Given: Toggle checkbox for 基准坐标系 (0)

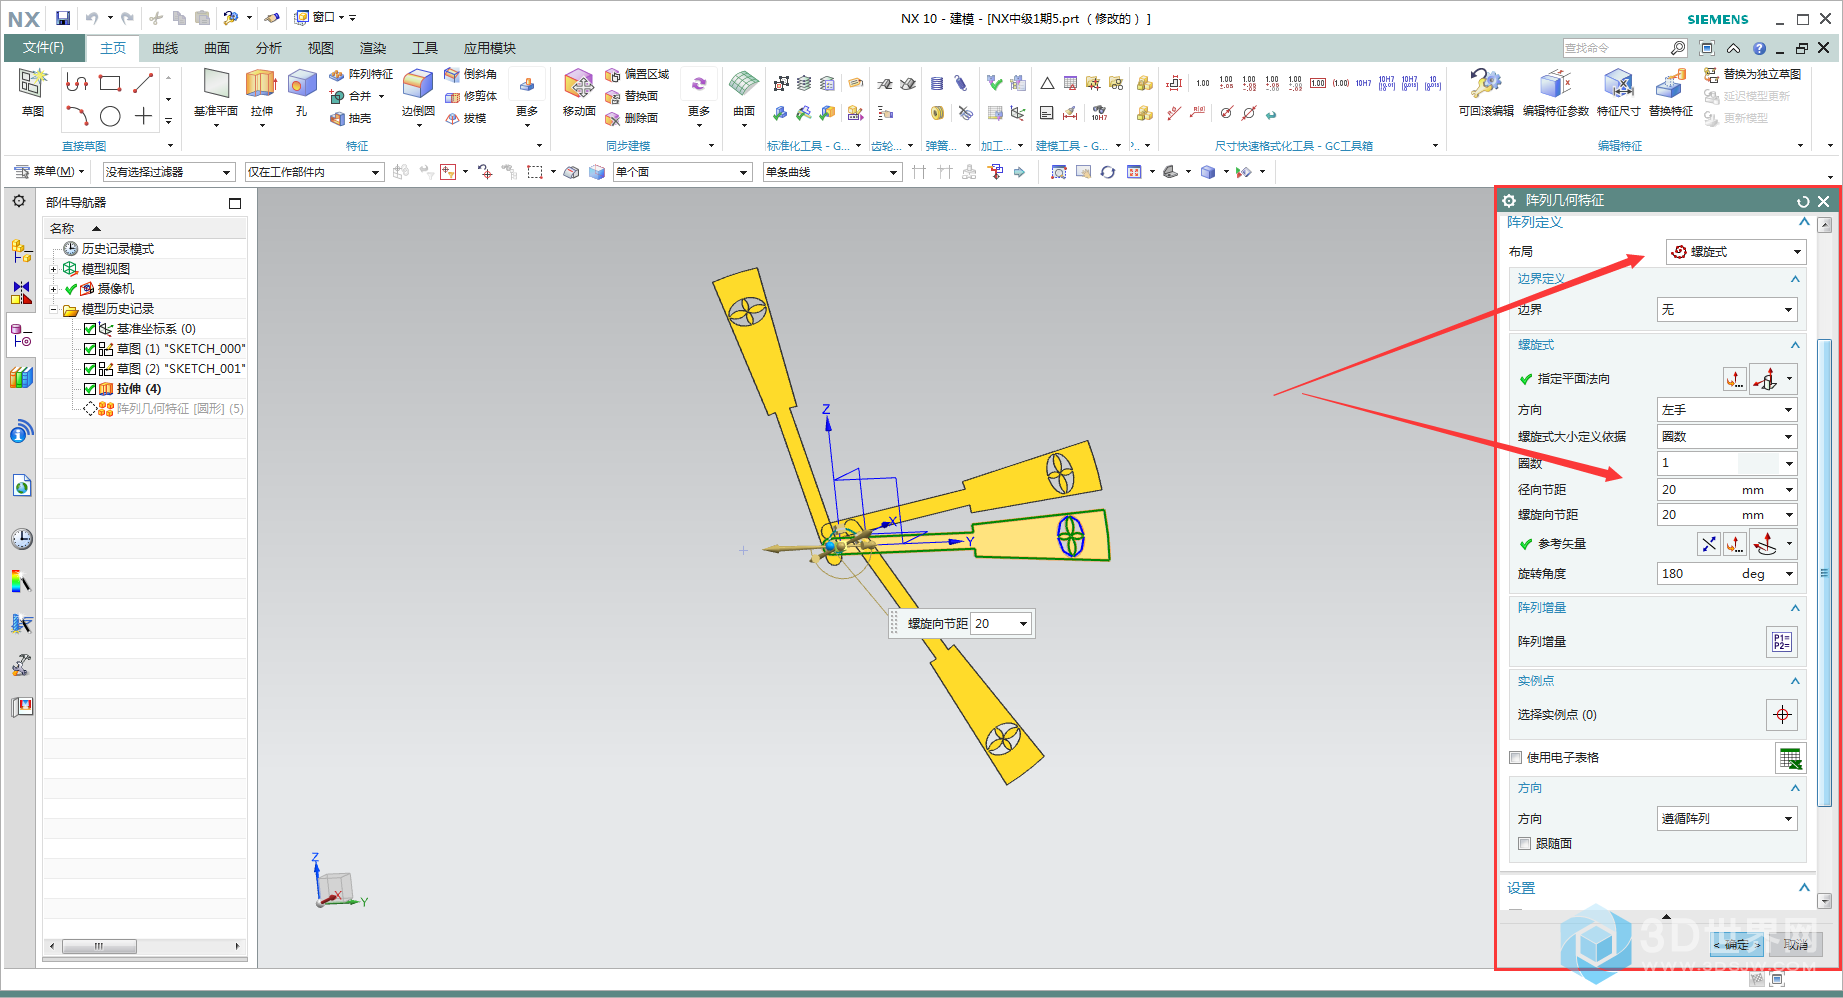Looking at the screenshot, I should point(90,329).
